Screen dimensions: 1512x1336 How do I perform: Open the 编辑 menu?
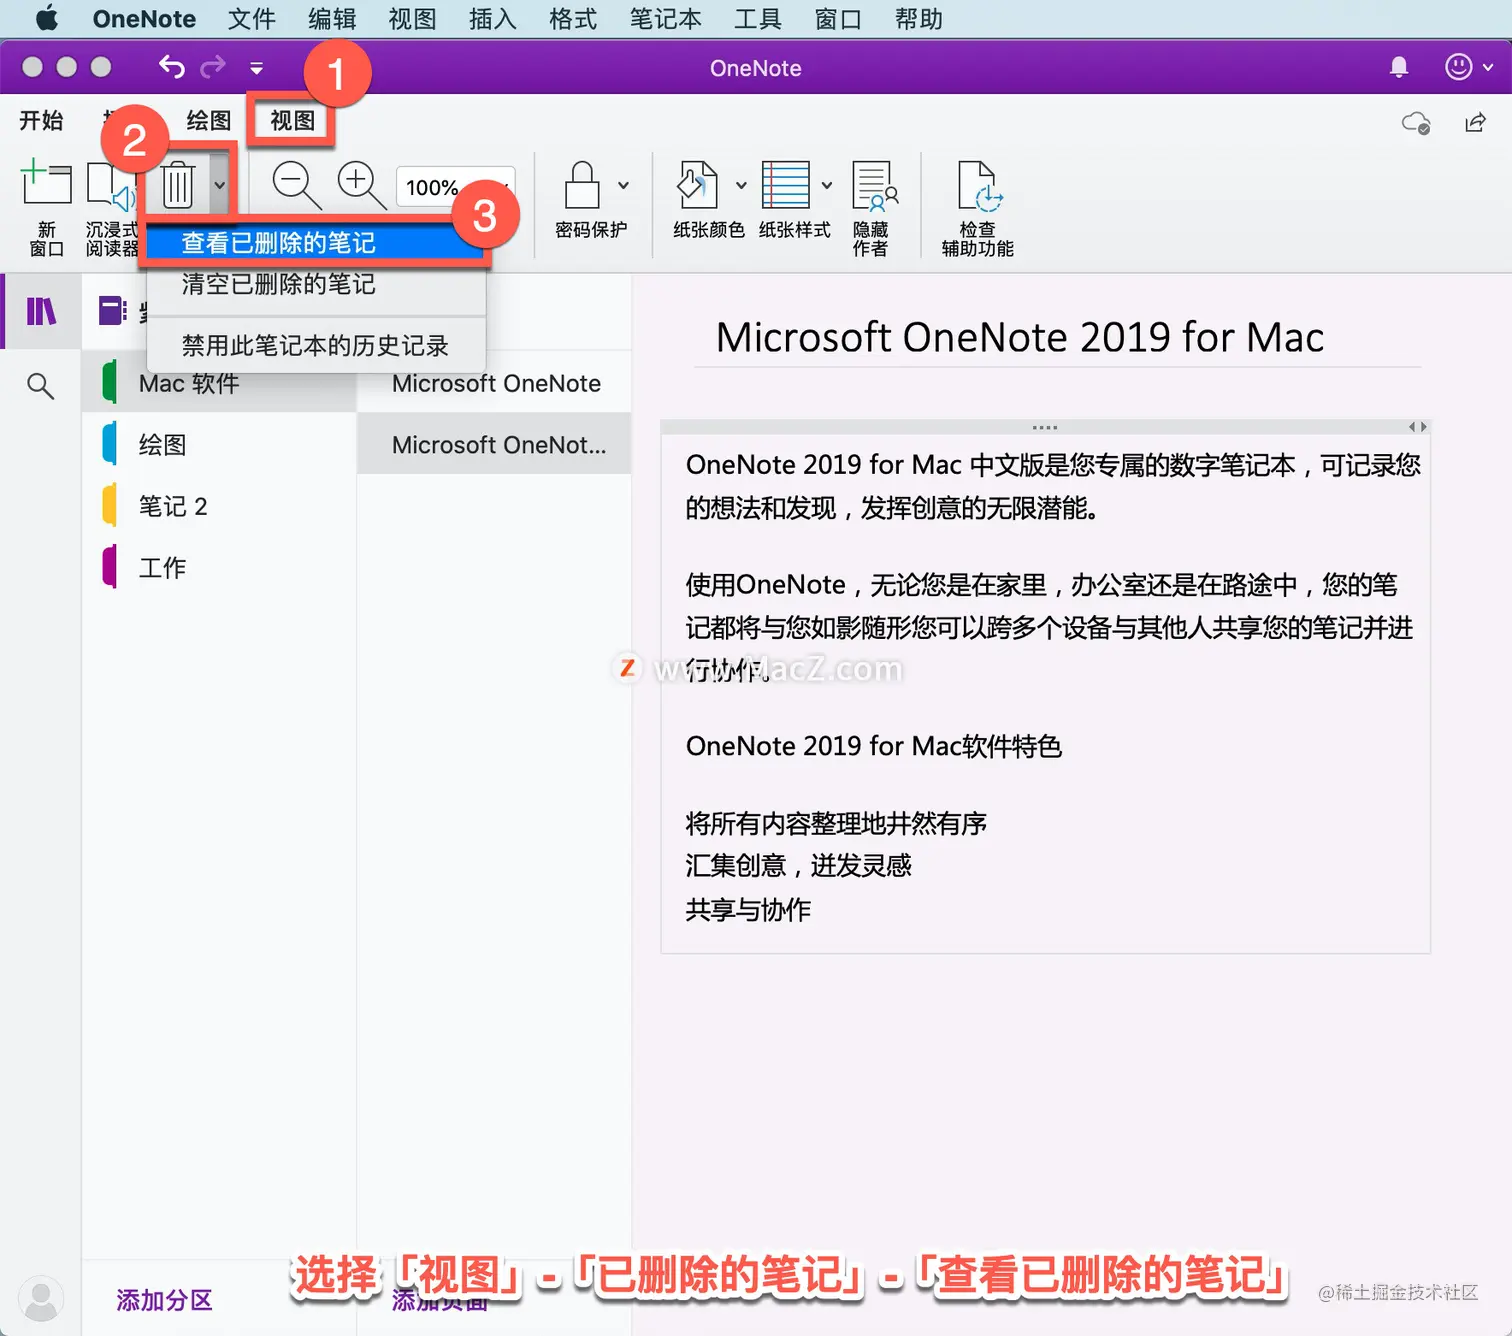coord(332,19)
